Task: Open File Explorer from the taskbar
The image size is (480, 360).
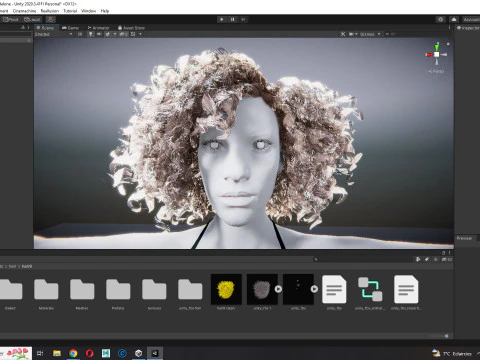Action: 57,353
